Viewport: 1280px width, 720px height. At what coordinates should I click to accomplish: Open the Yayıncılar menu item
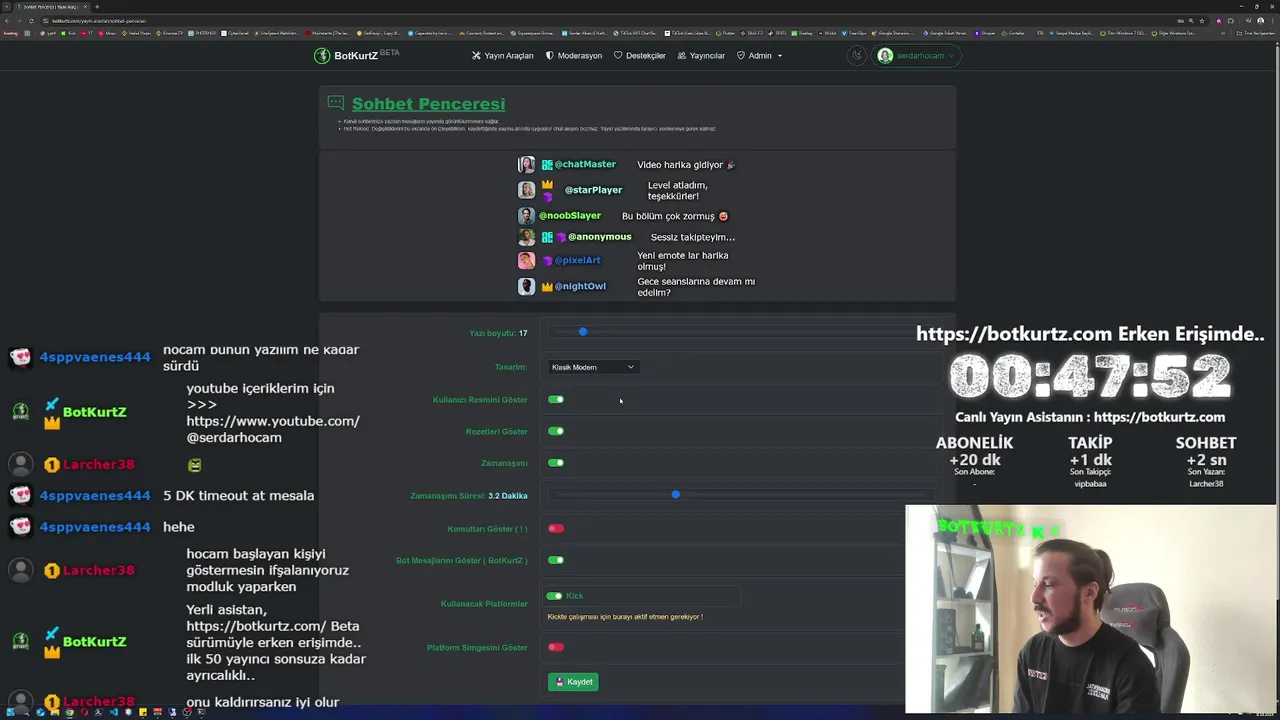click(x=701, y=56)
